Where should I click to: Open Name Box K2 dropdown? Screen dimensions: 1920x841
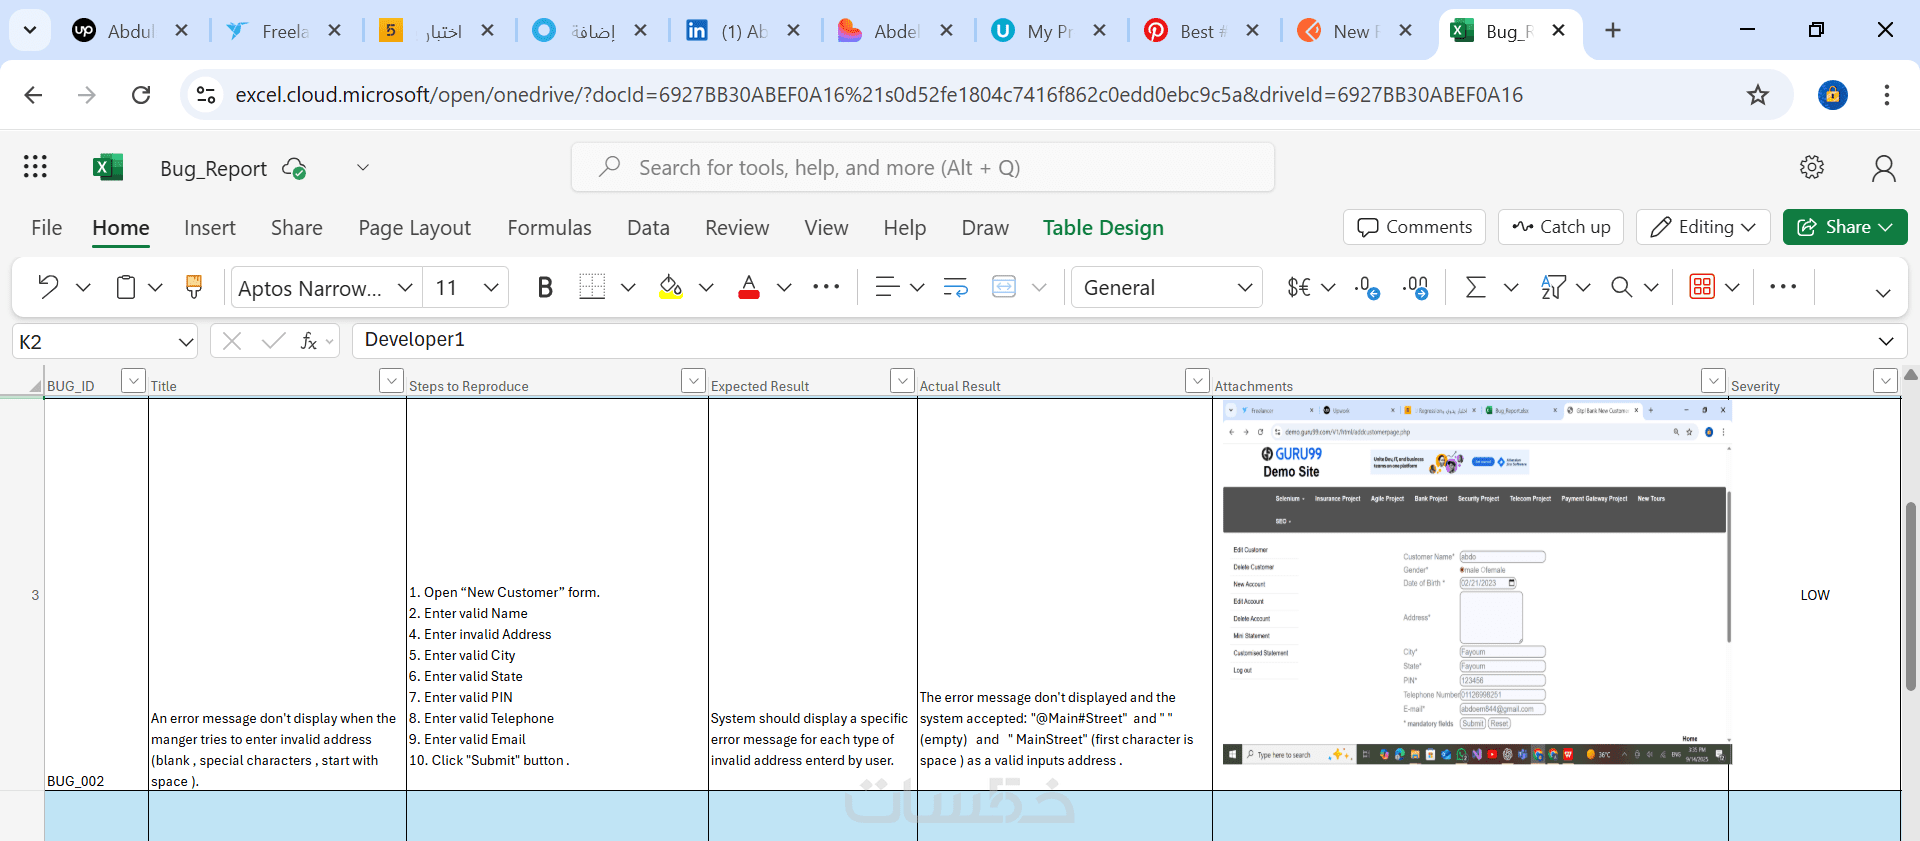(x=185, y=342)
